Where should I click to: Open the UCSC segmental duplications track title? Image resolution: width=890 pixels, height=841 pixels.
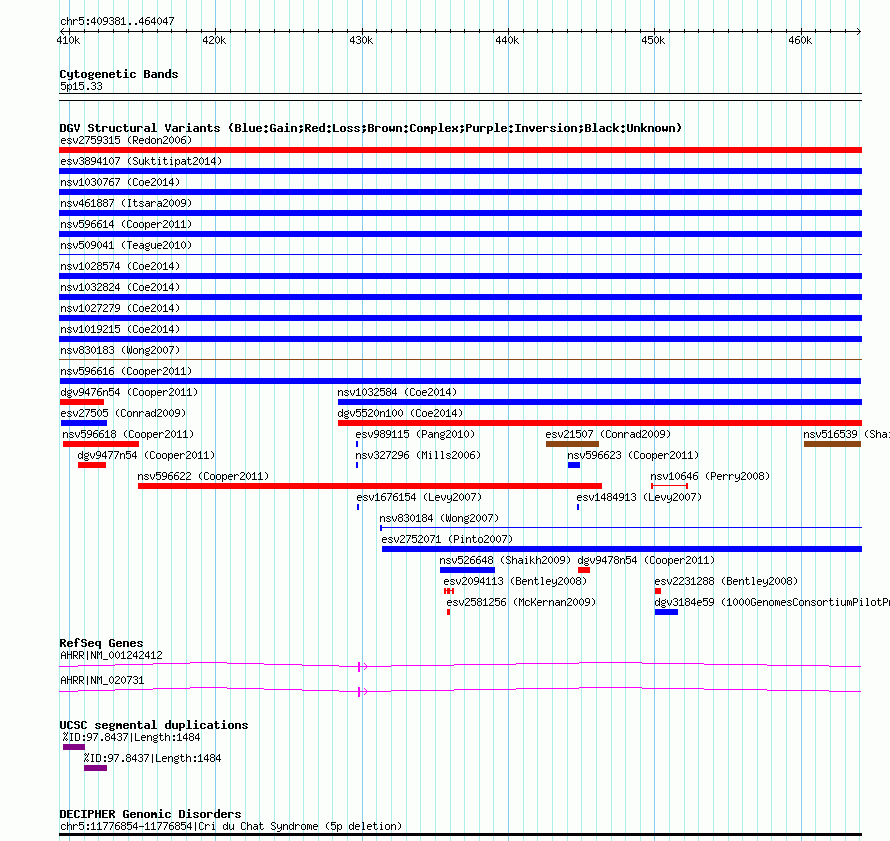coord(154,725)
